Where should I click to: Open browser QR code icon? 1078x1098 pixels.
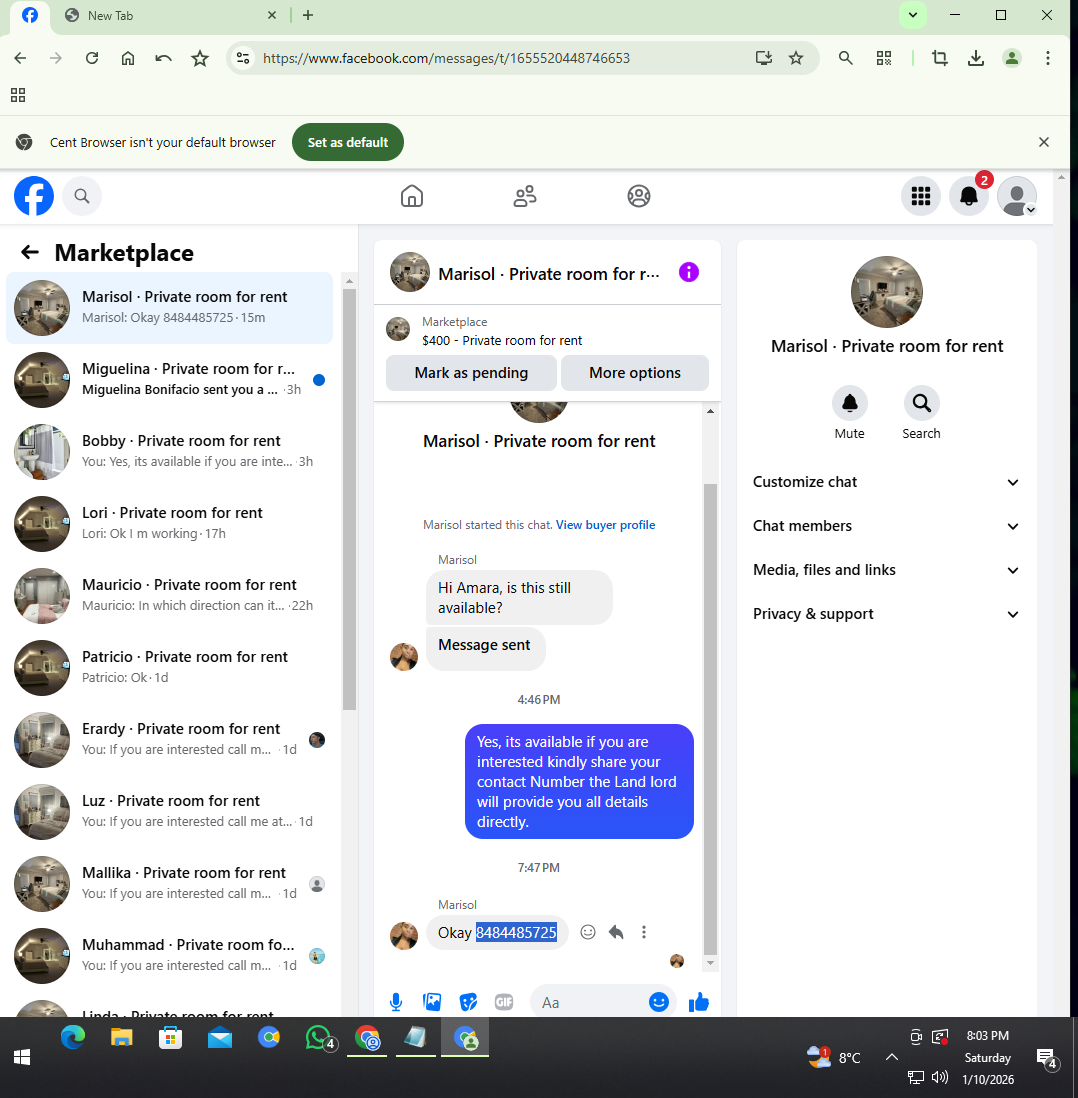pyautogui.click(x=884, y=58)
